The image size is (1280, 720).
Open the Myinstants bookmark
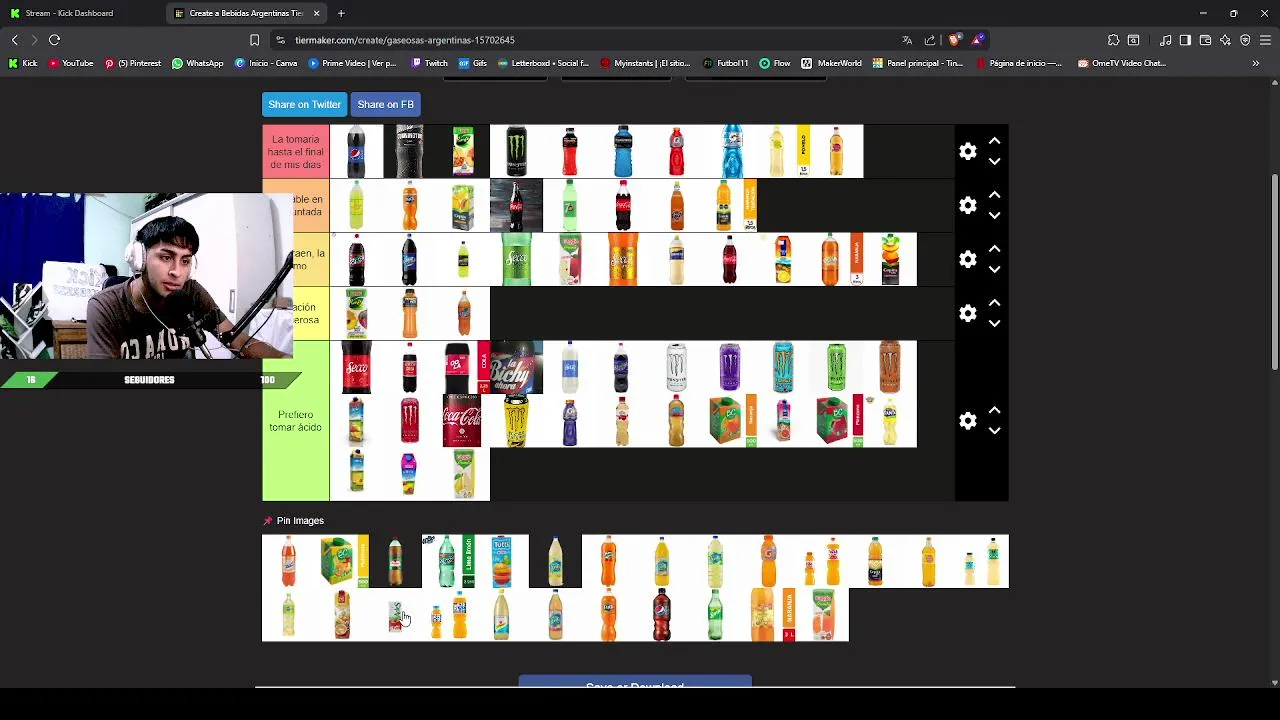point(646,63)
